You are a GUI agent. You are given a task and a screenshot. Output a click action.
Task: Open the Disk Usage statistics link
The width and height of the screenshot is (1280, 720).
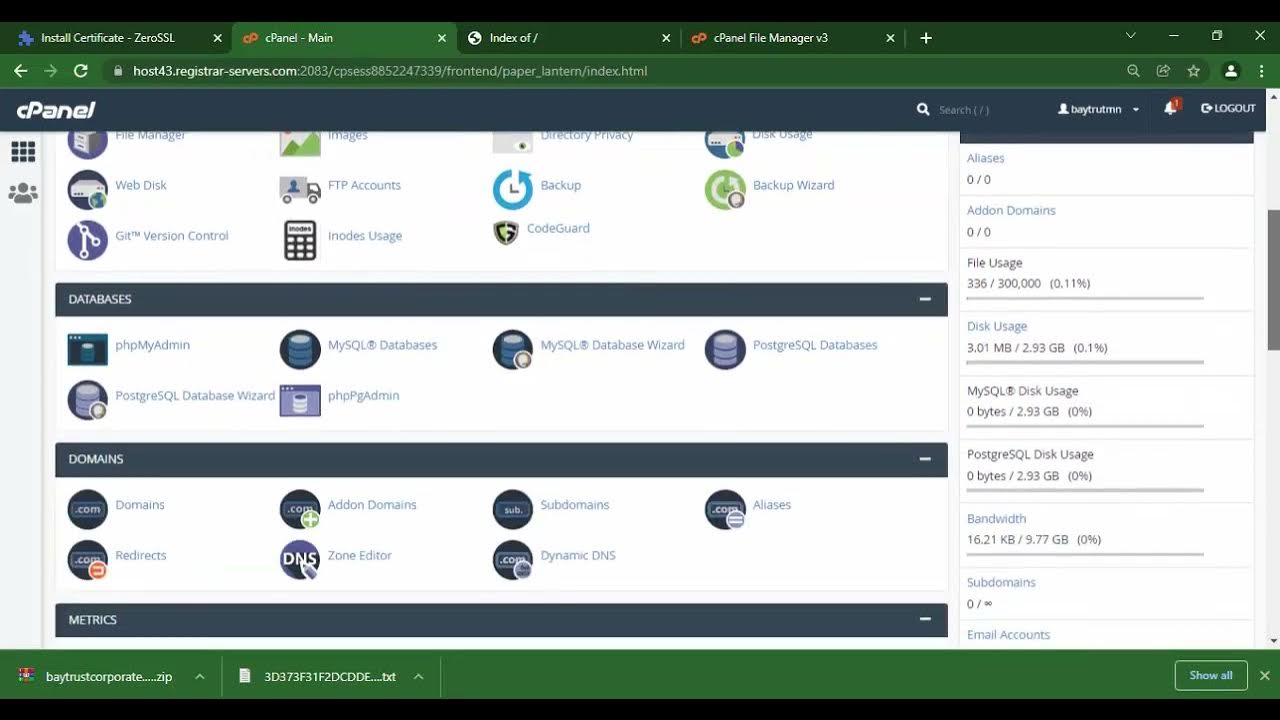point(997,326)
